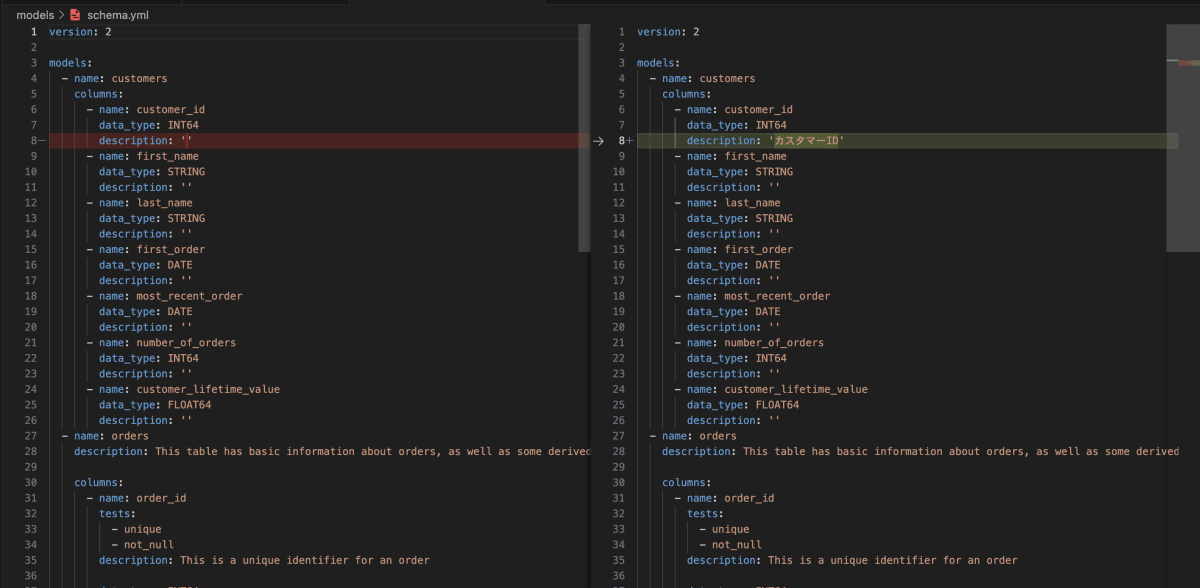Click the right pane minimap overview
This screenshot has width=1200, height=588.
[x=1182, y=138]
